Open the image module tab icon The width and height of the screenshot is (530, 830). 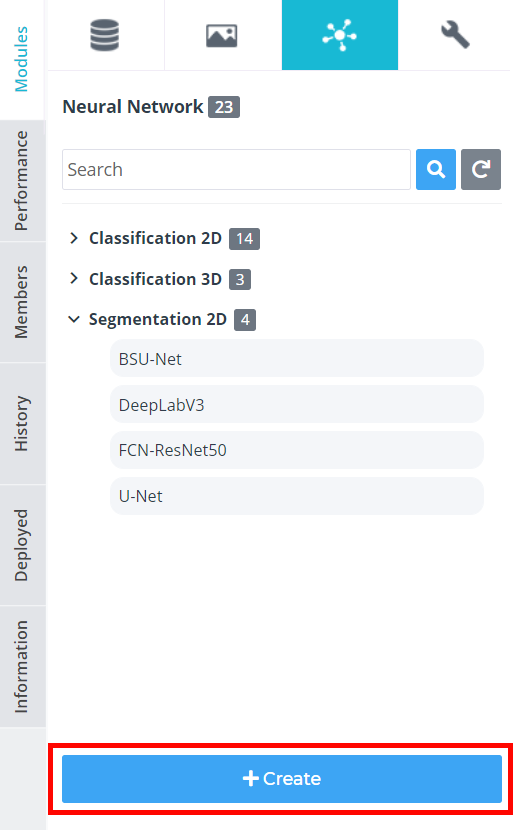[222, 35]
